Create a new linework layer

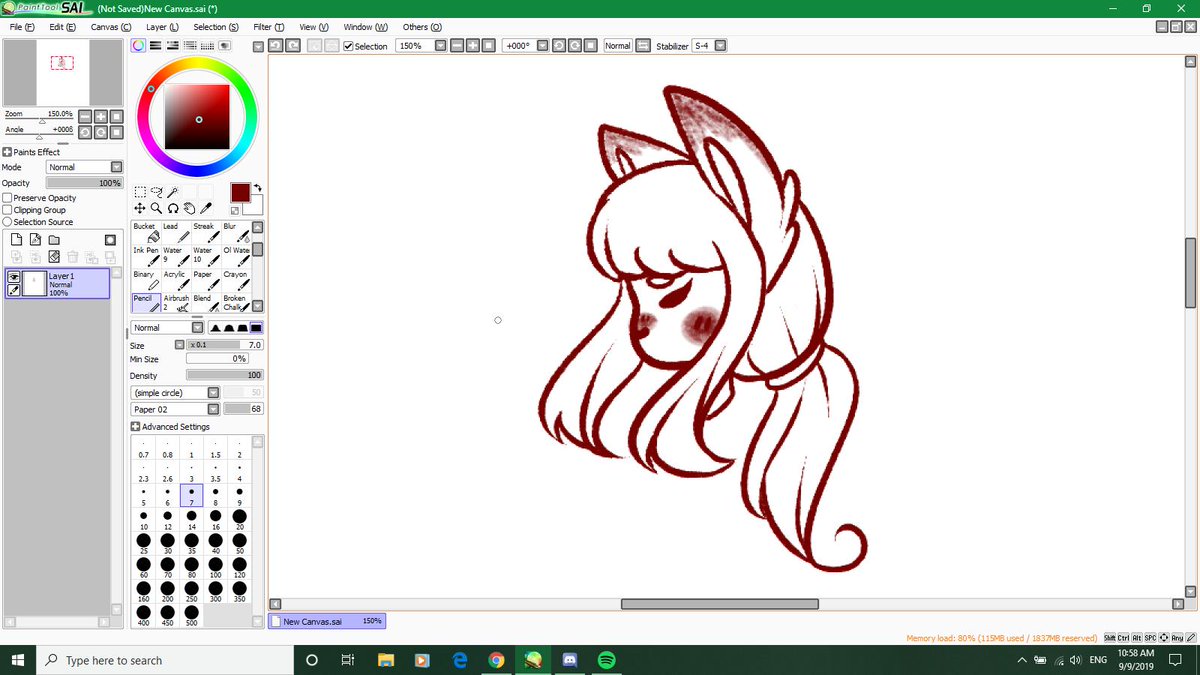pyautogui.click(x=34, y=240)
